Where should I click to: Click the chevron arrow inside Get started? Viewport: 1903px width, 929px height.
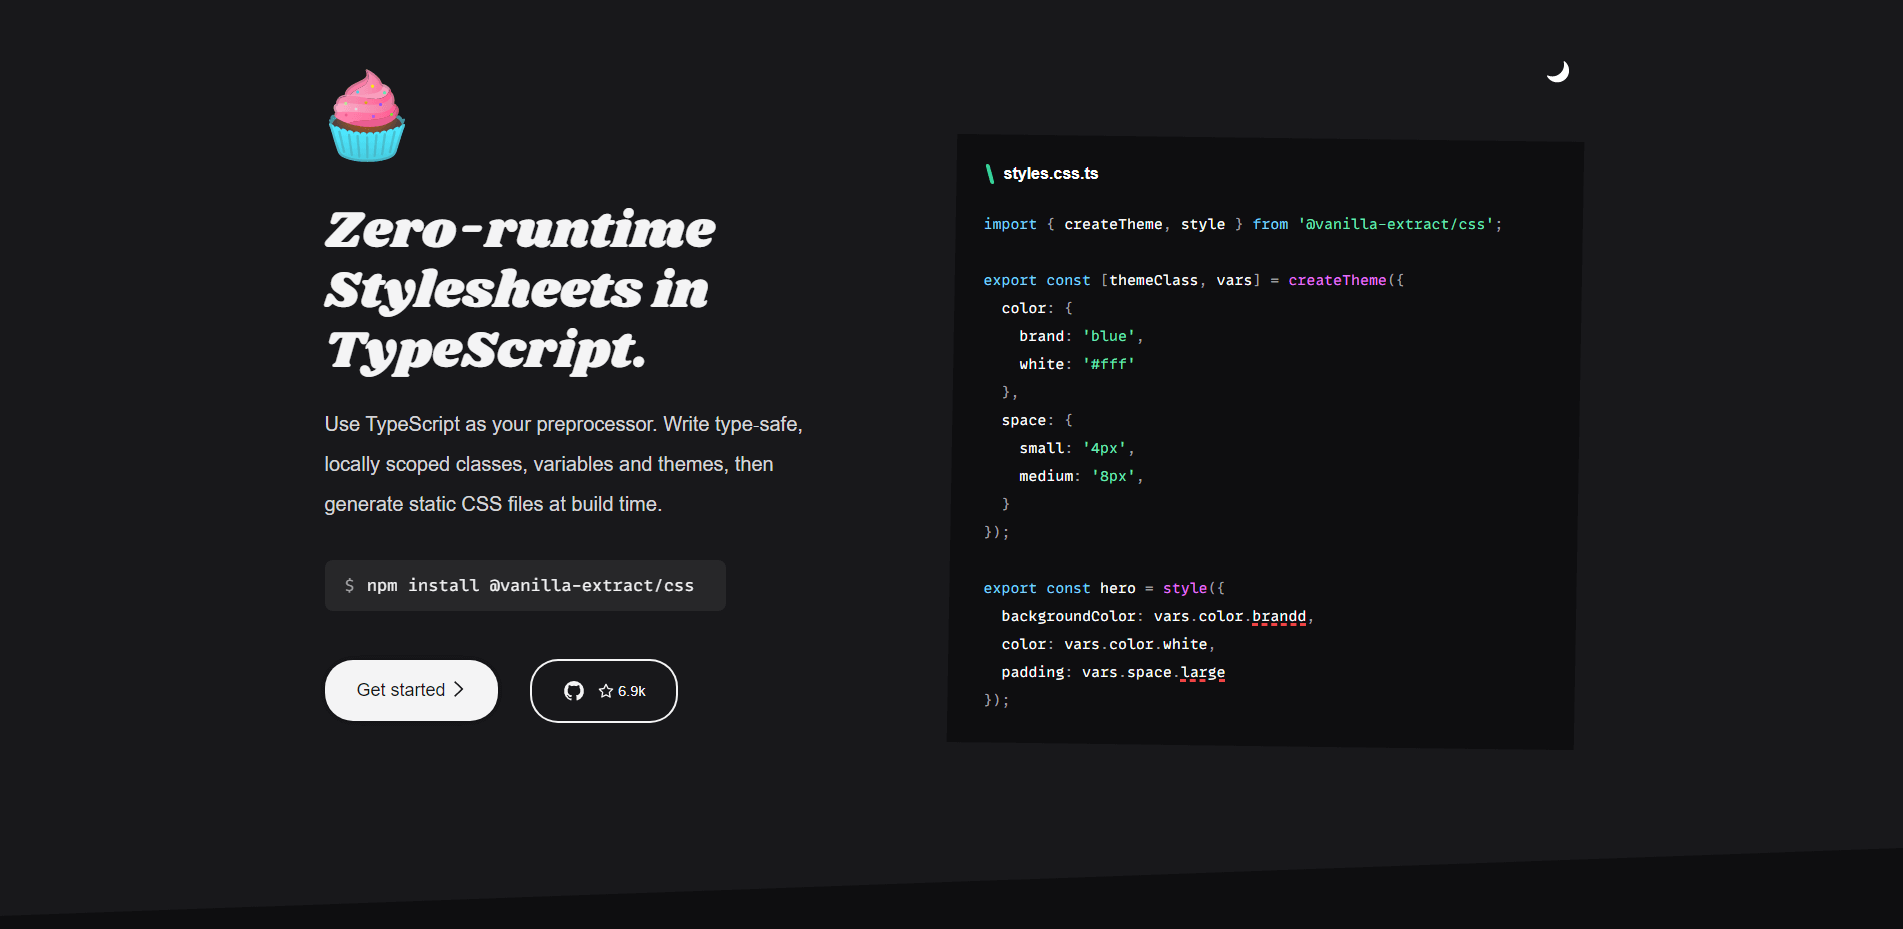click(x=459, y=690)
